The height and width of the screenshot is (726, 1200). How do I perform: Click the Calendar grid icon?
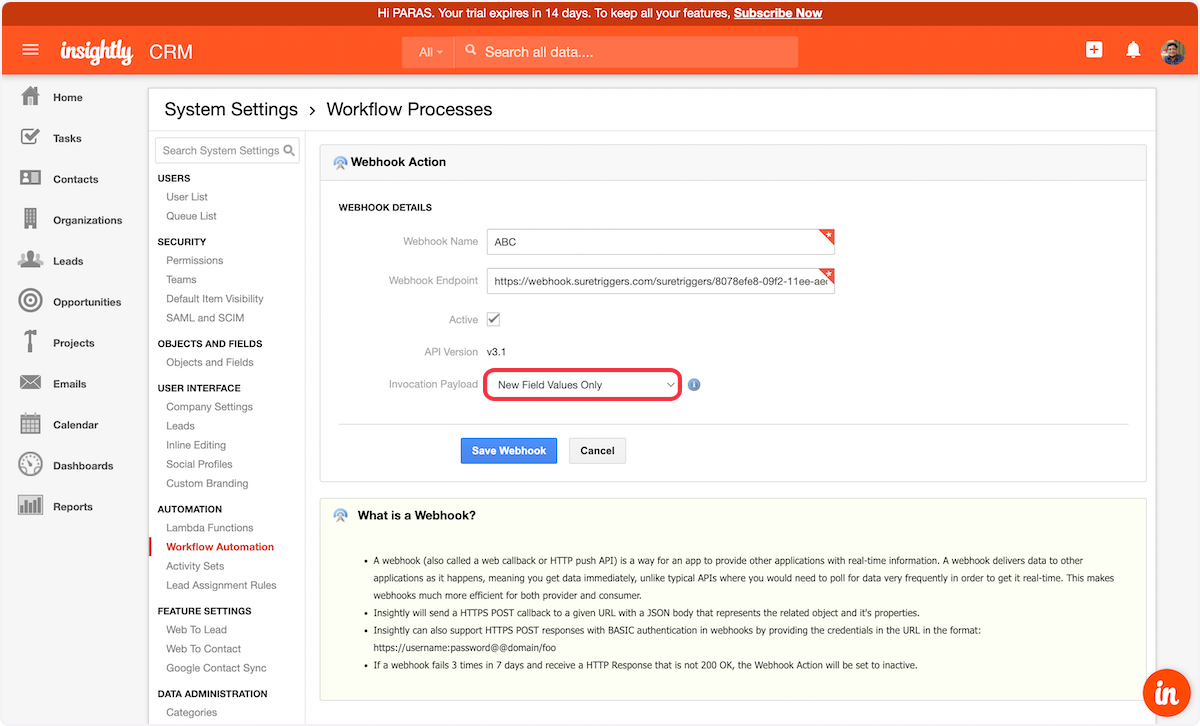[x=31, y=424]
